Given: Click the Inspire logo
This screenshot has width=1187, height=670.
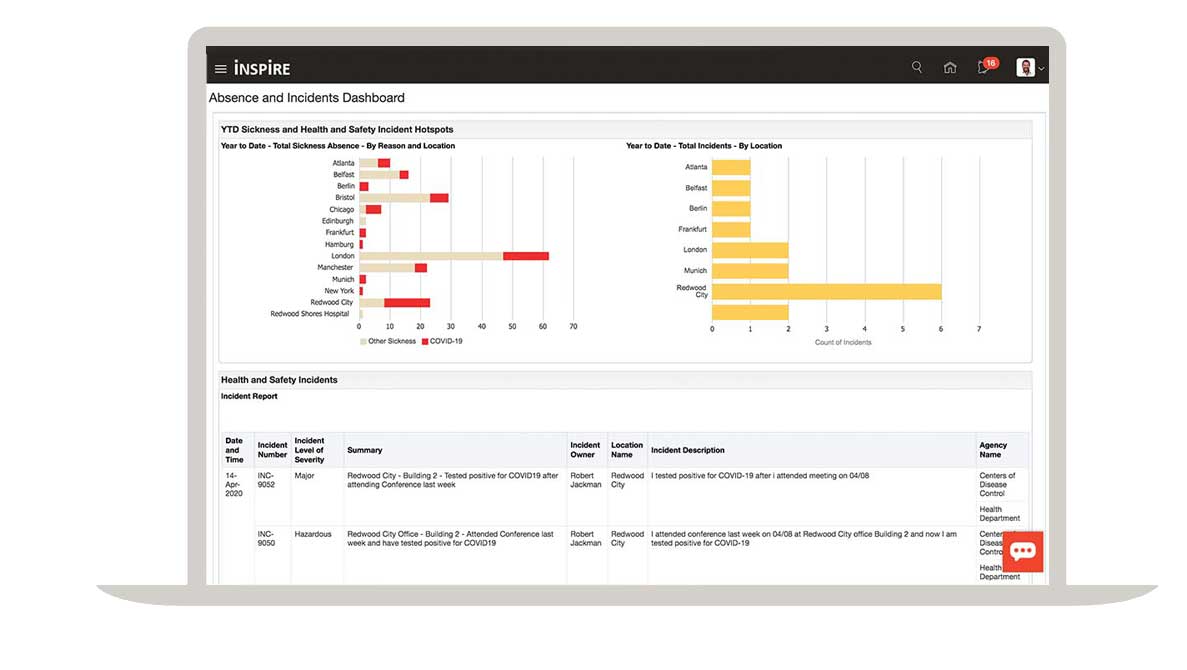Looking at the screenshot, I should (262, 69).
